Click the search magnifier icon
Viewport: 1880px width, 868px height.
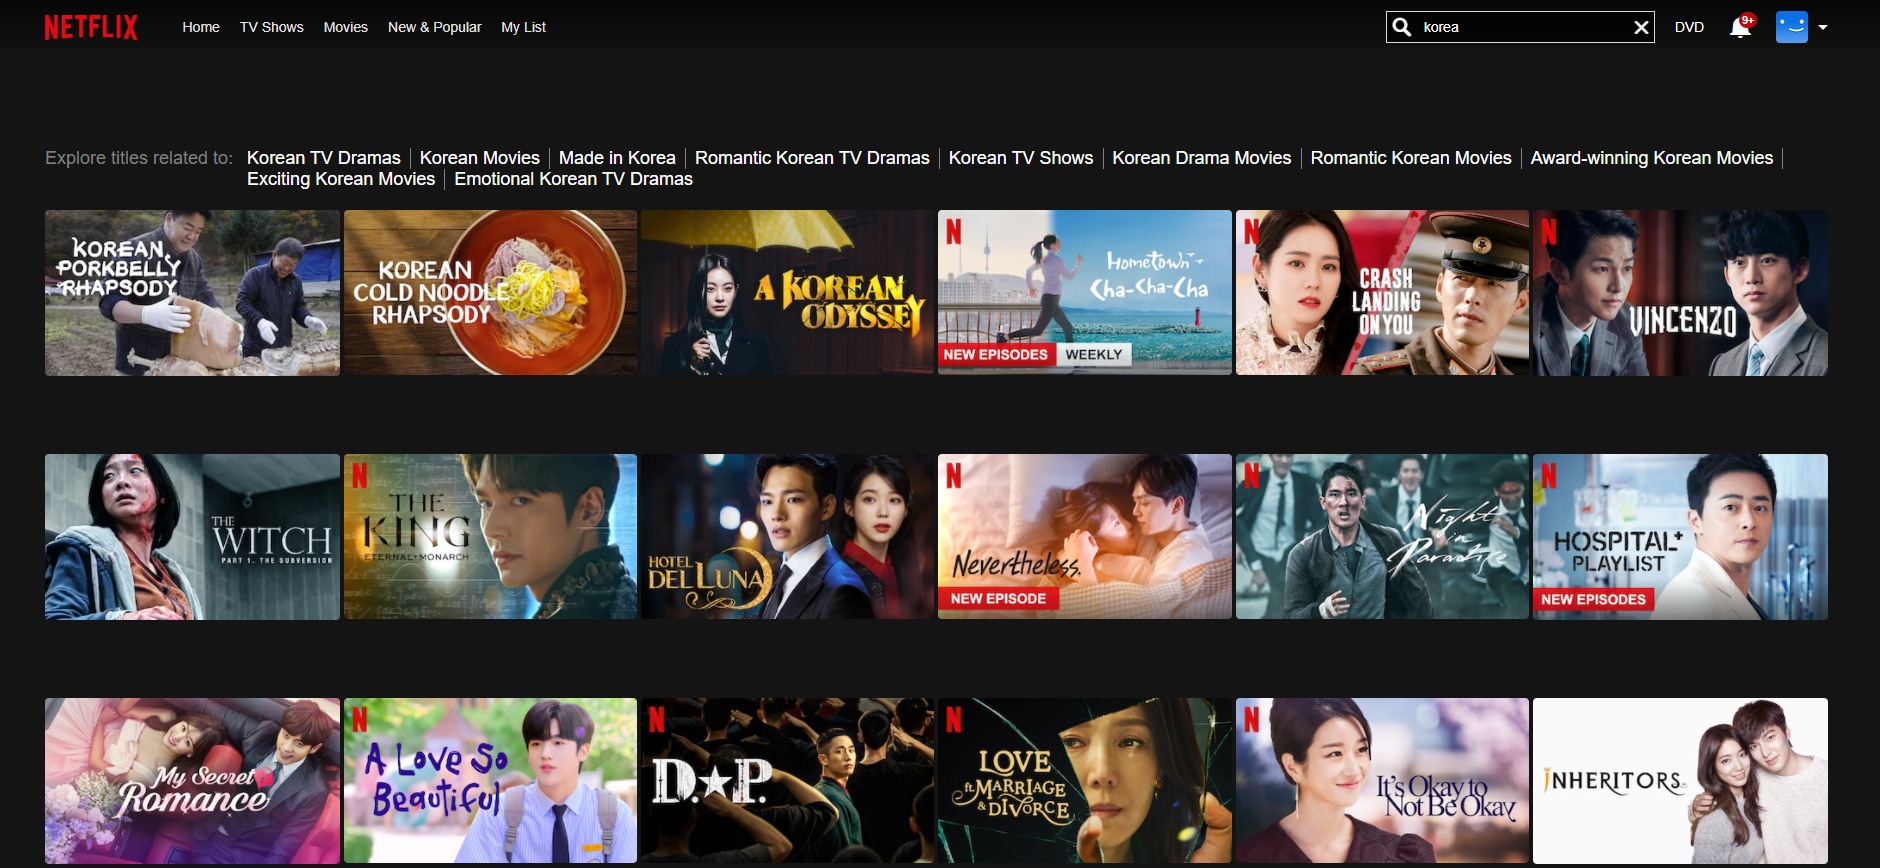click(x=1403, y=27)
